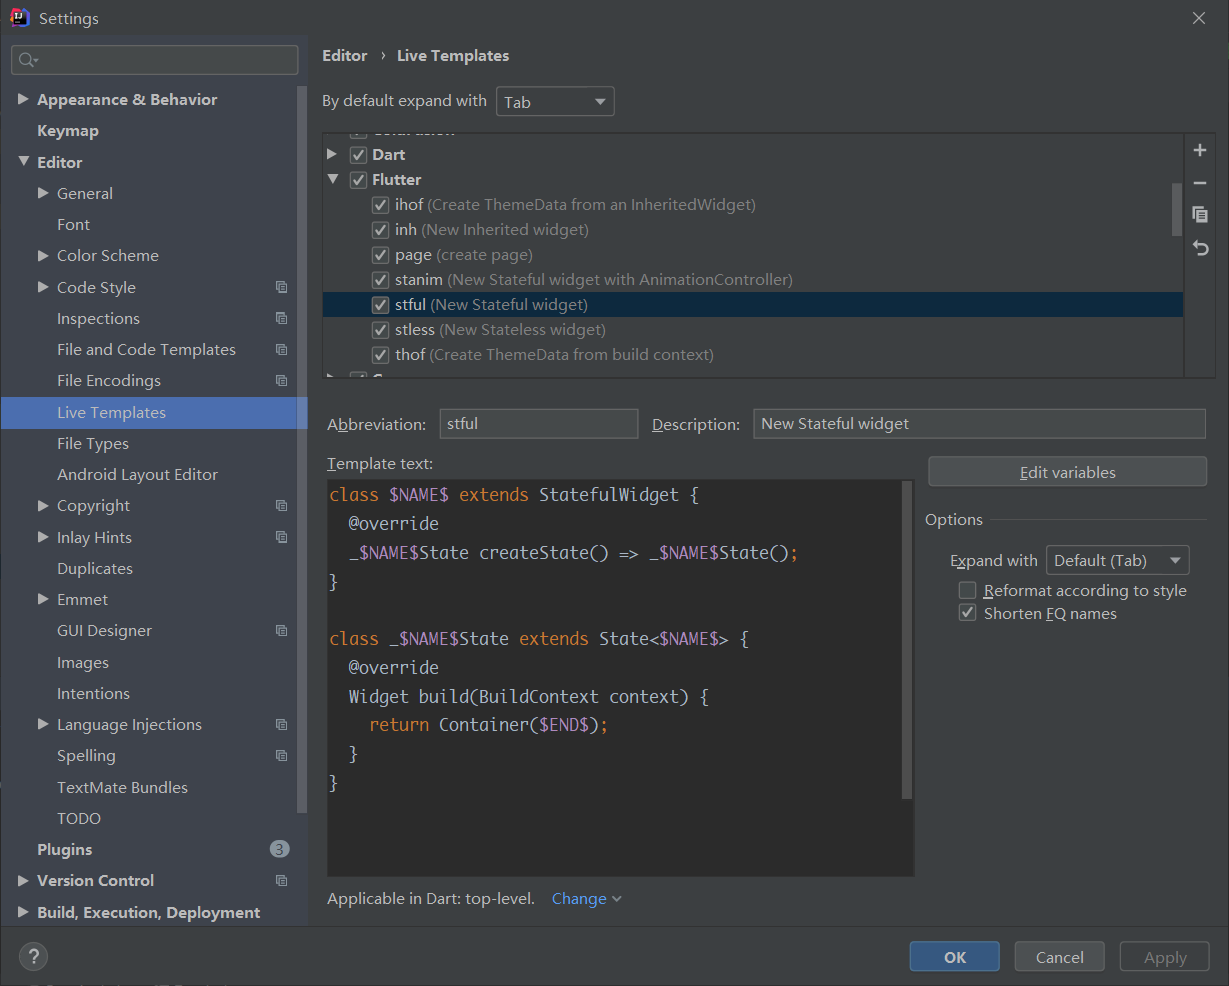Click the Apply button
This screenshot has width=1229, height=986.
1165,957
